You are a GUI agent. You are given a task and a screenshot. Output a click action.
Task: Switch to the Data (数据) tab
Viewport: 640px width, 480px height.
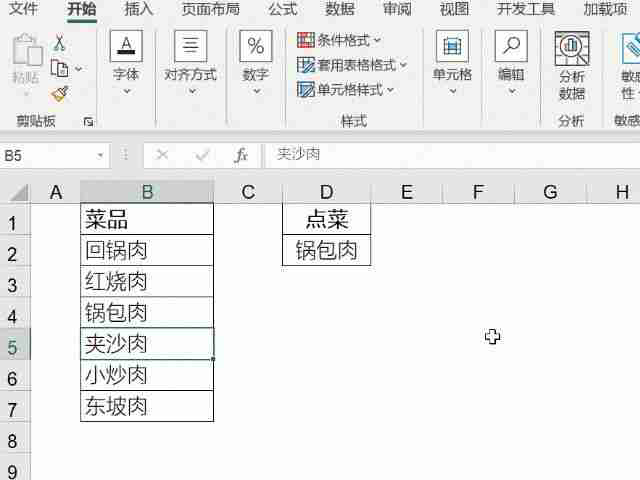[x=340, y=9]
